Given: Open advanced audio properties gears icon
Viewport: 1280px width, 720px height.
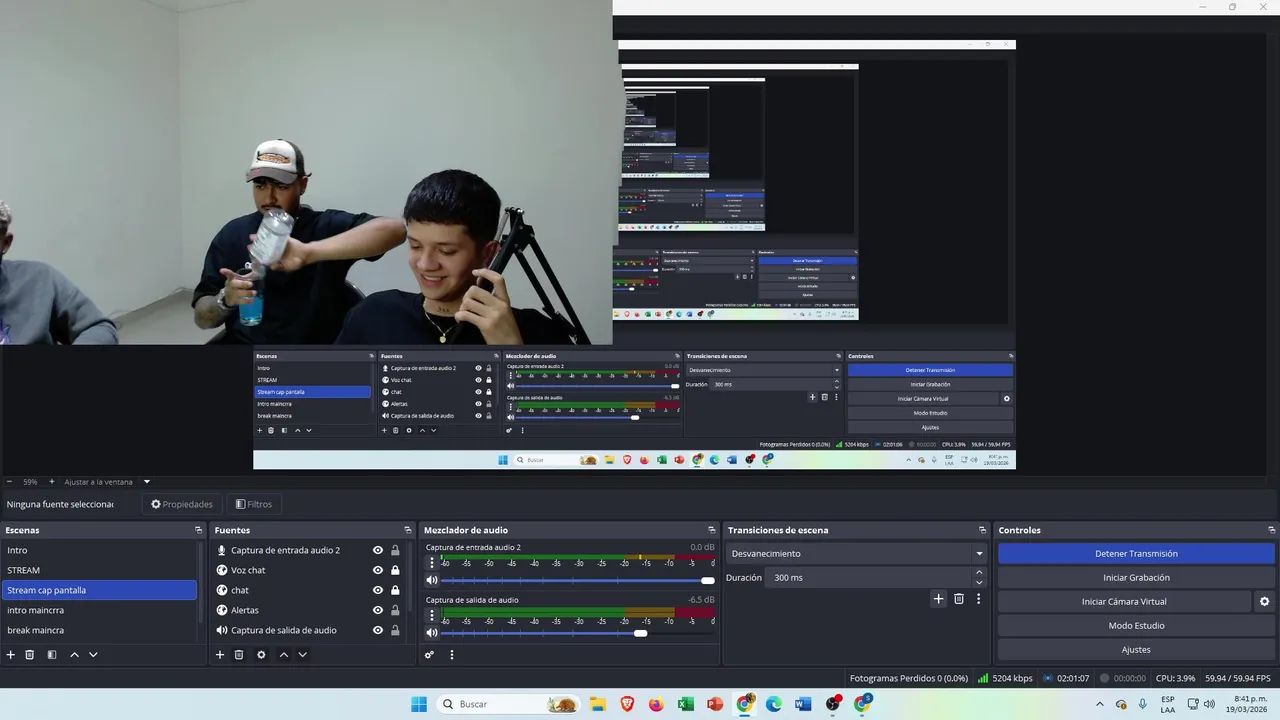Looking at the screenshot, I should pos(429,655).
